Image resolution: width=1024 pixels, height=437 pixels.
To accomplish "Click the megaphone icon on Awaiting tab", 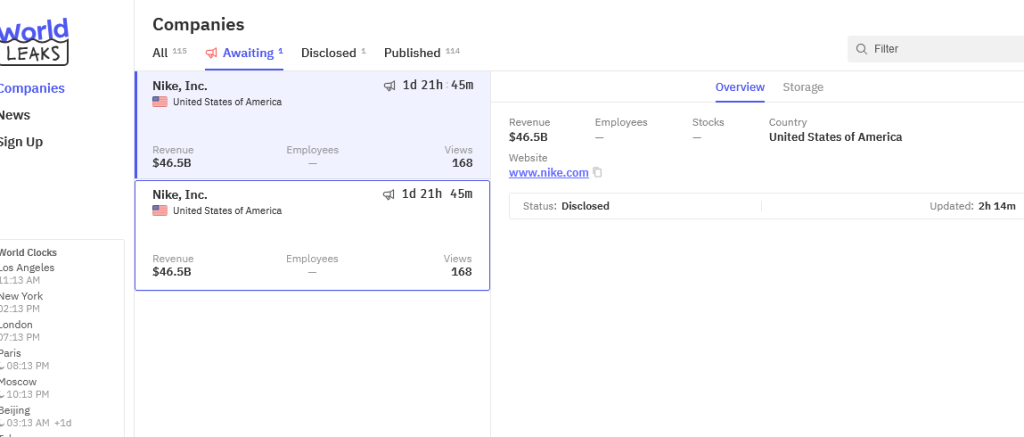I will [211, 53].
